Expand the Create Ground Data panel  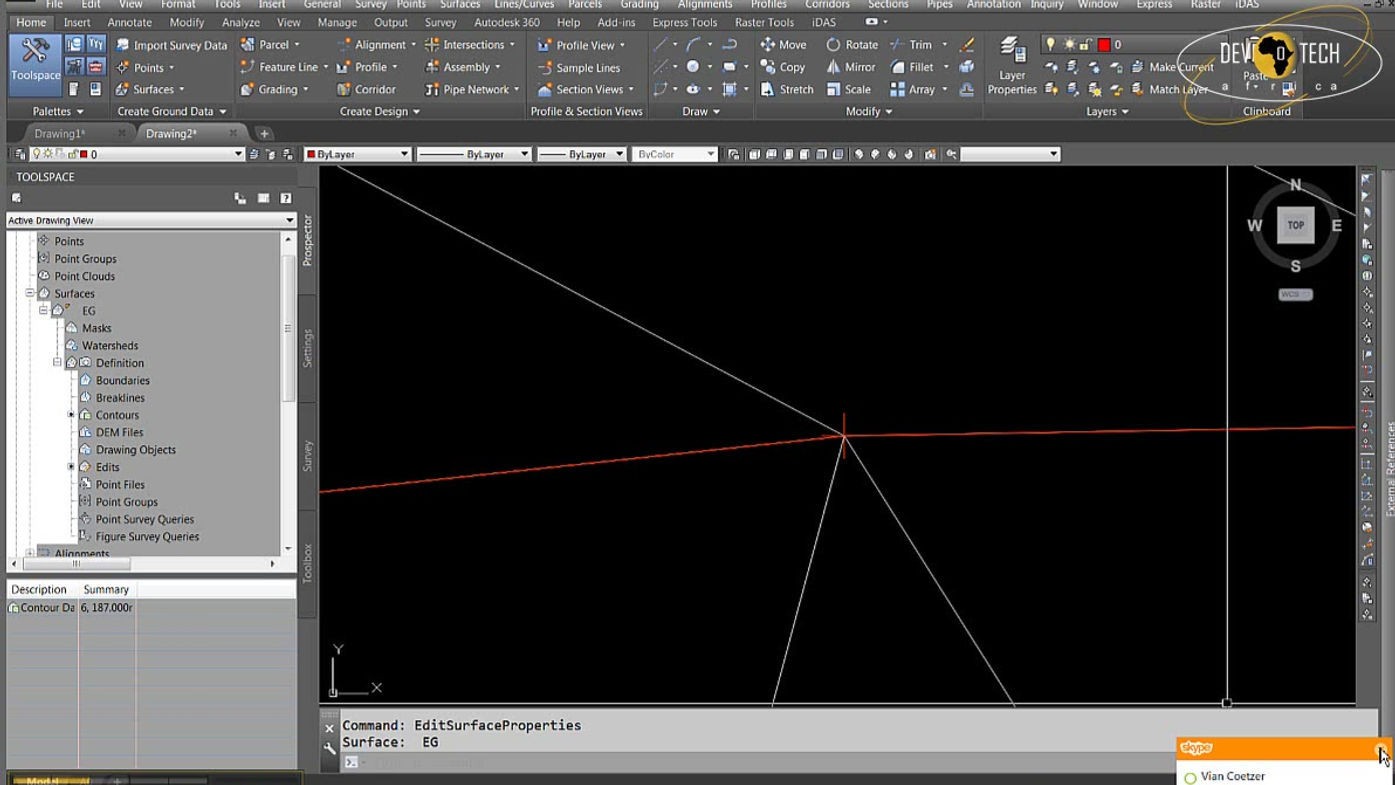click(x=171, y=111)
